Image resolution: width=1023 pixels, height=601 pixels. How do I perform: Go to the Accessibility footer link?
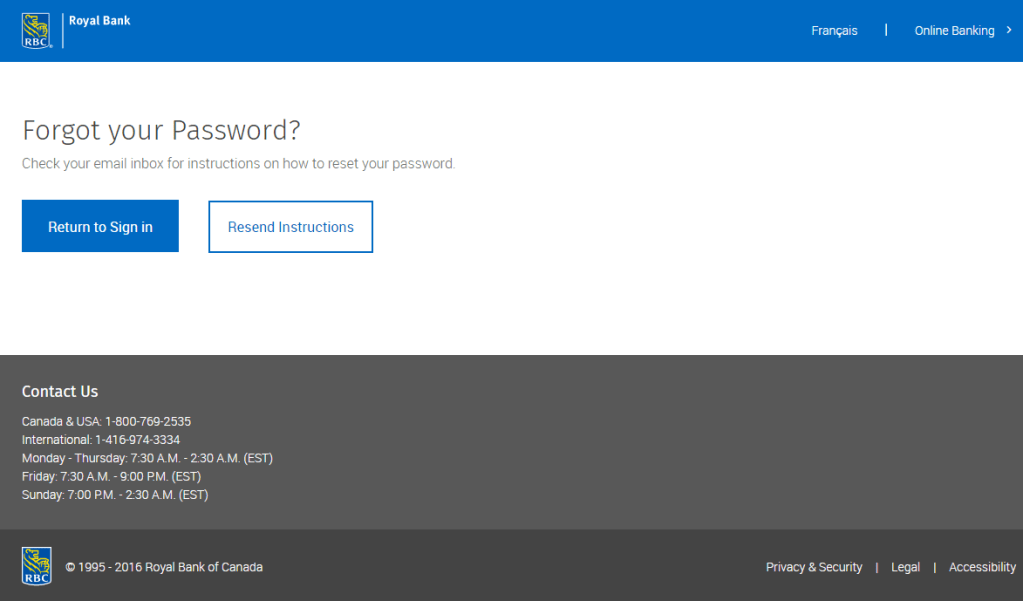tap(982, 567)
